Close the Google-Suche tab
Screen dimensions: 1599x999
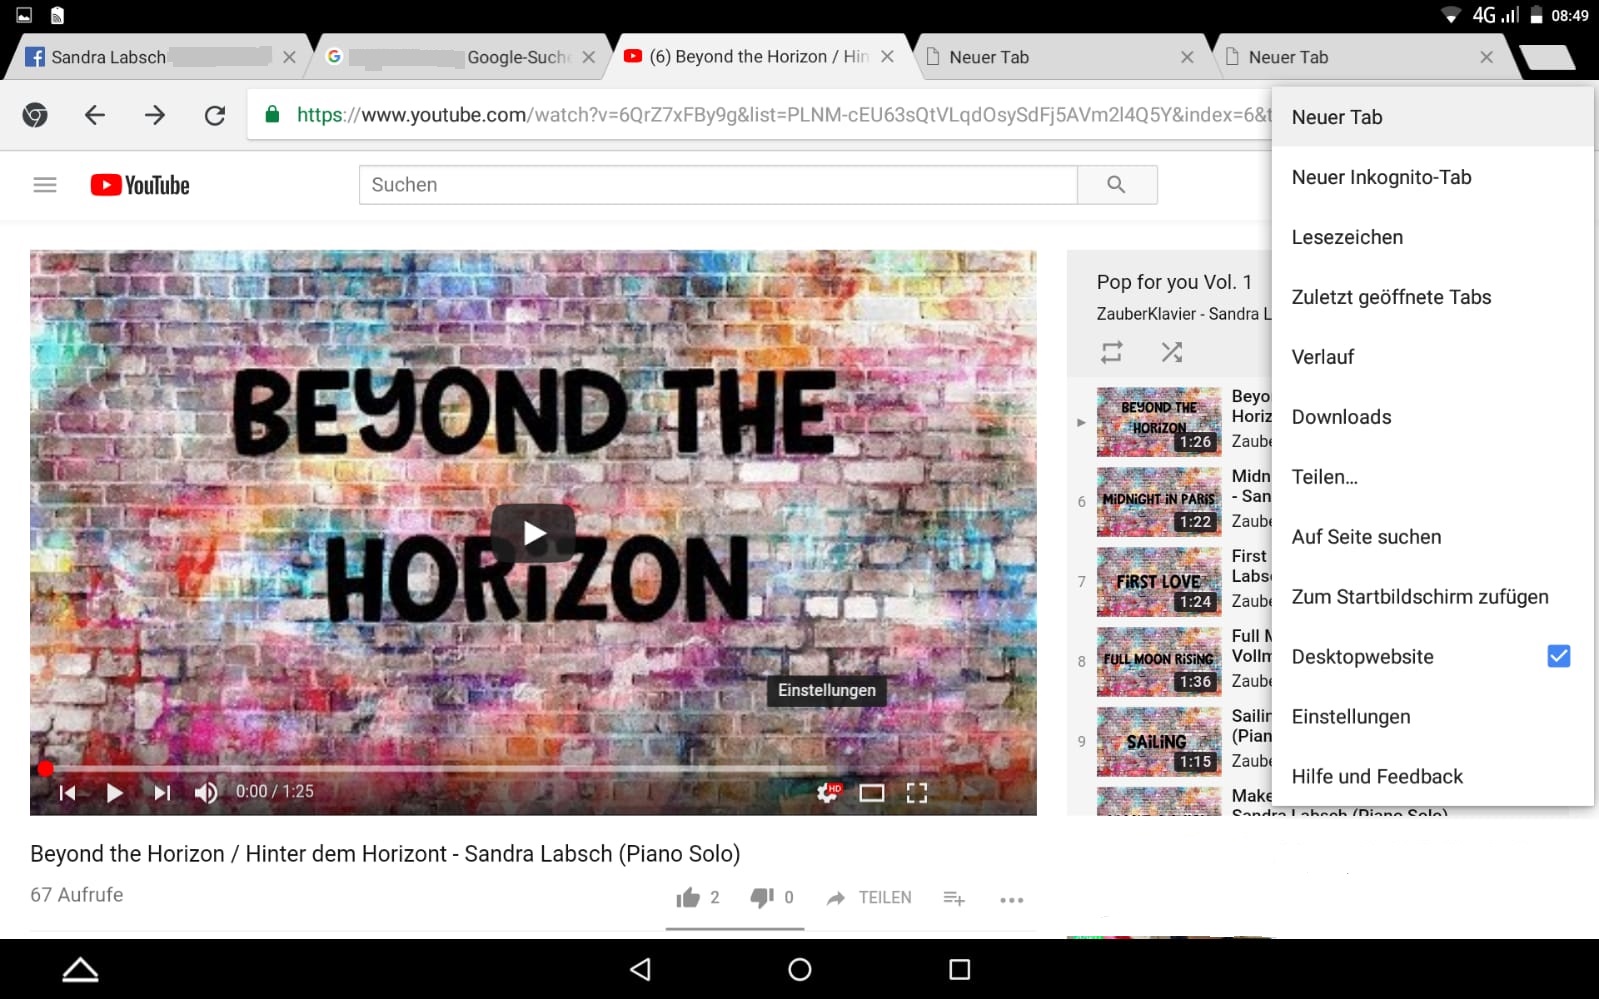tap(589, 57)
